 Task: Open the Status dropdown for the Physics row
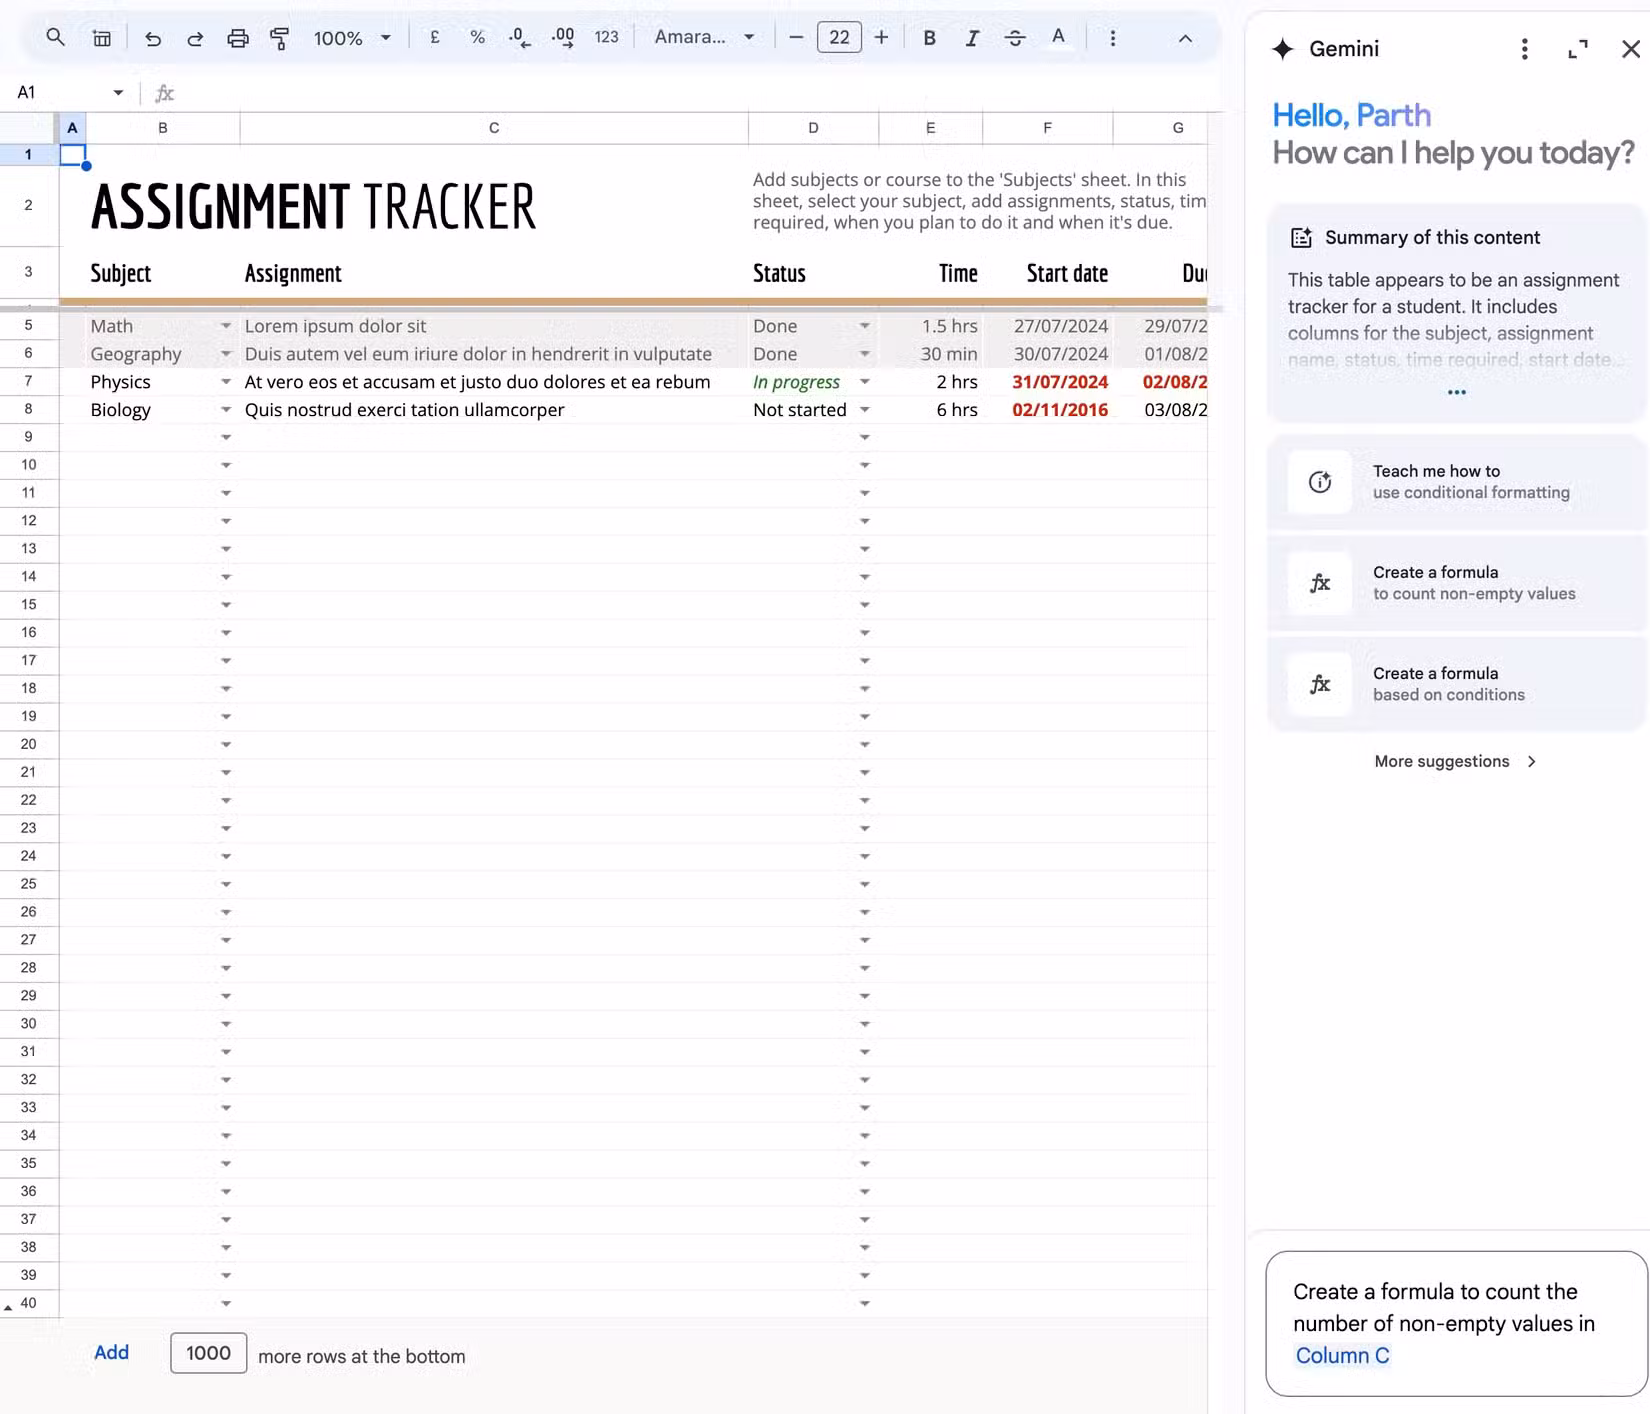864,382
